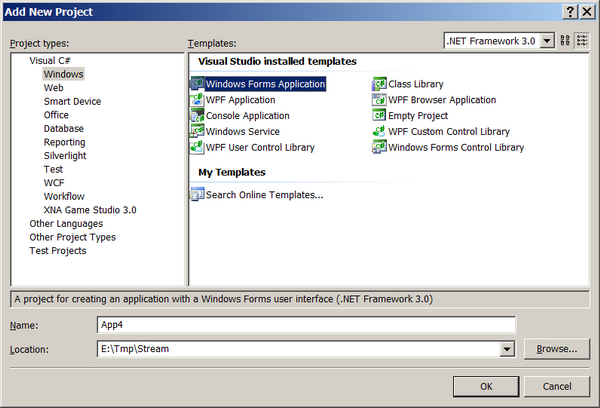Choose the WPF Custom Control Library label
Screen dimensions: 600x408
[449, 132]
